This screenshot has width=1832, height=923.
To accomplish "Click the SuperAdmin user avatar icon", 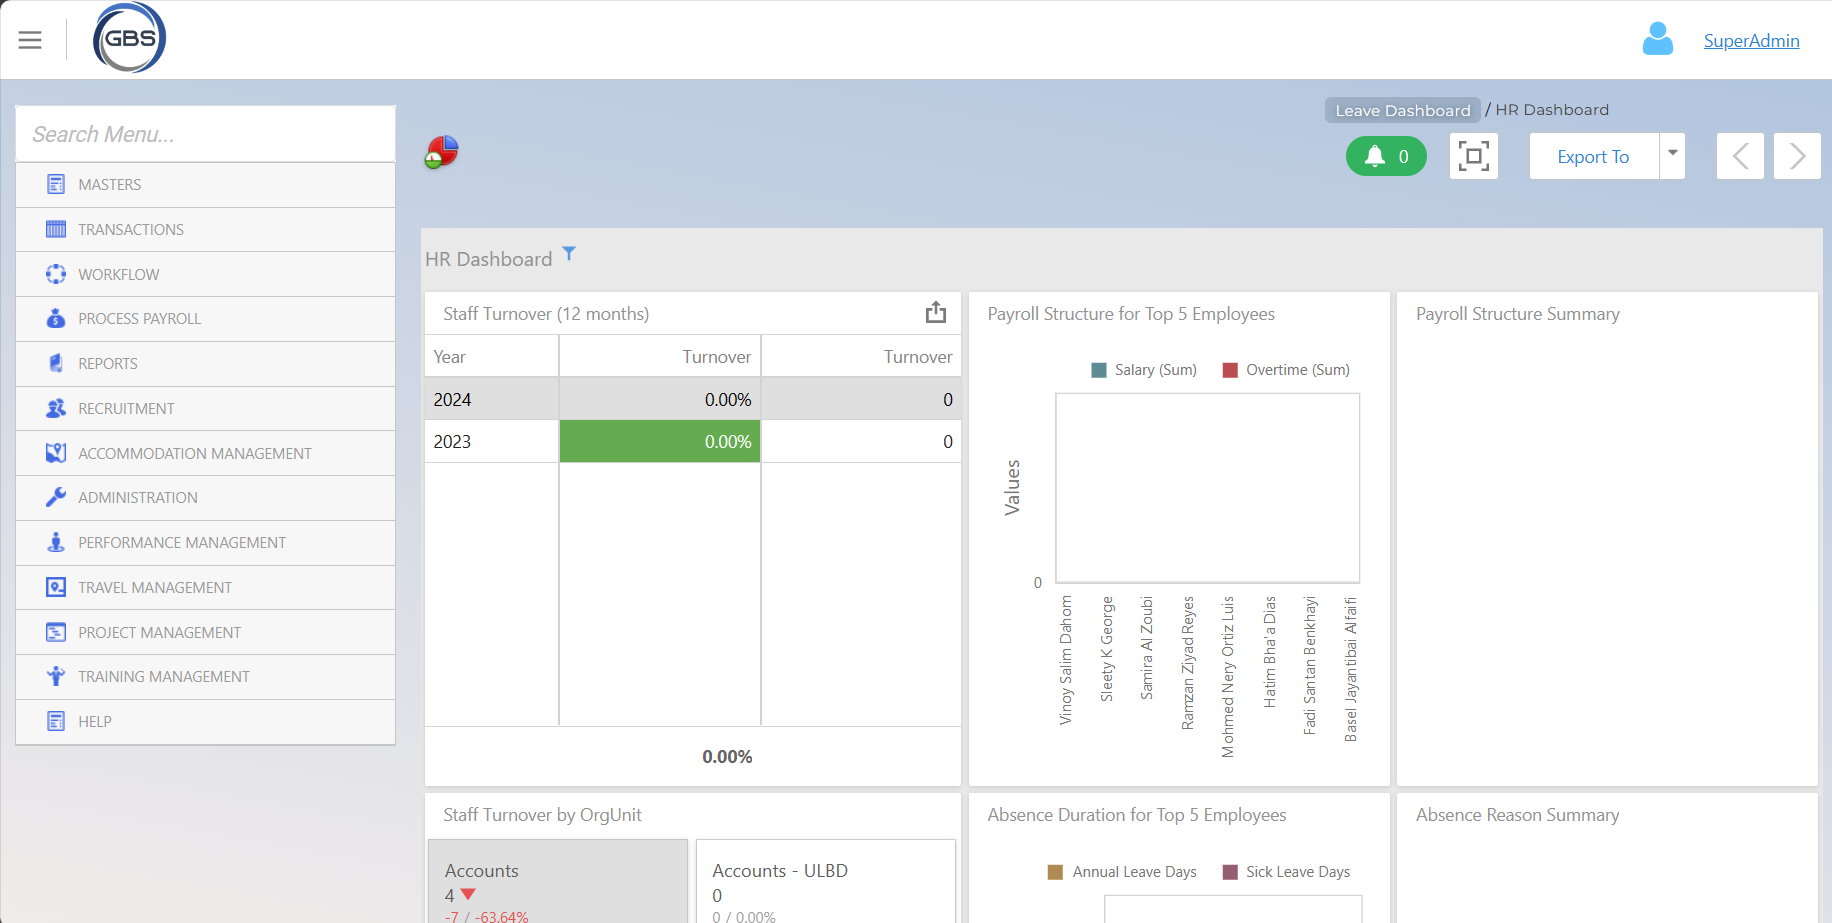I will tap(1657, 40).
